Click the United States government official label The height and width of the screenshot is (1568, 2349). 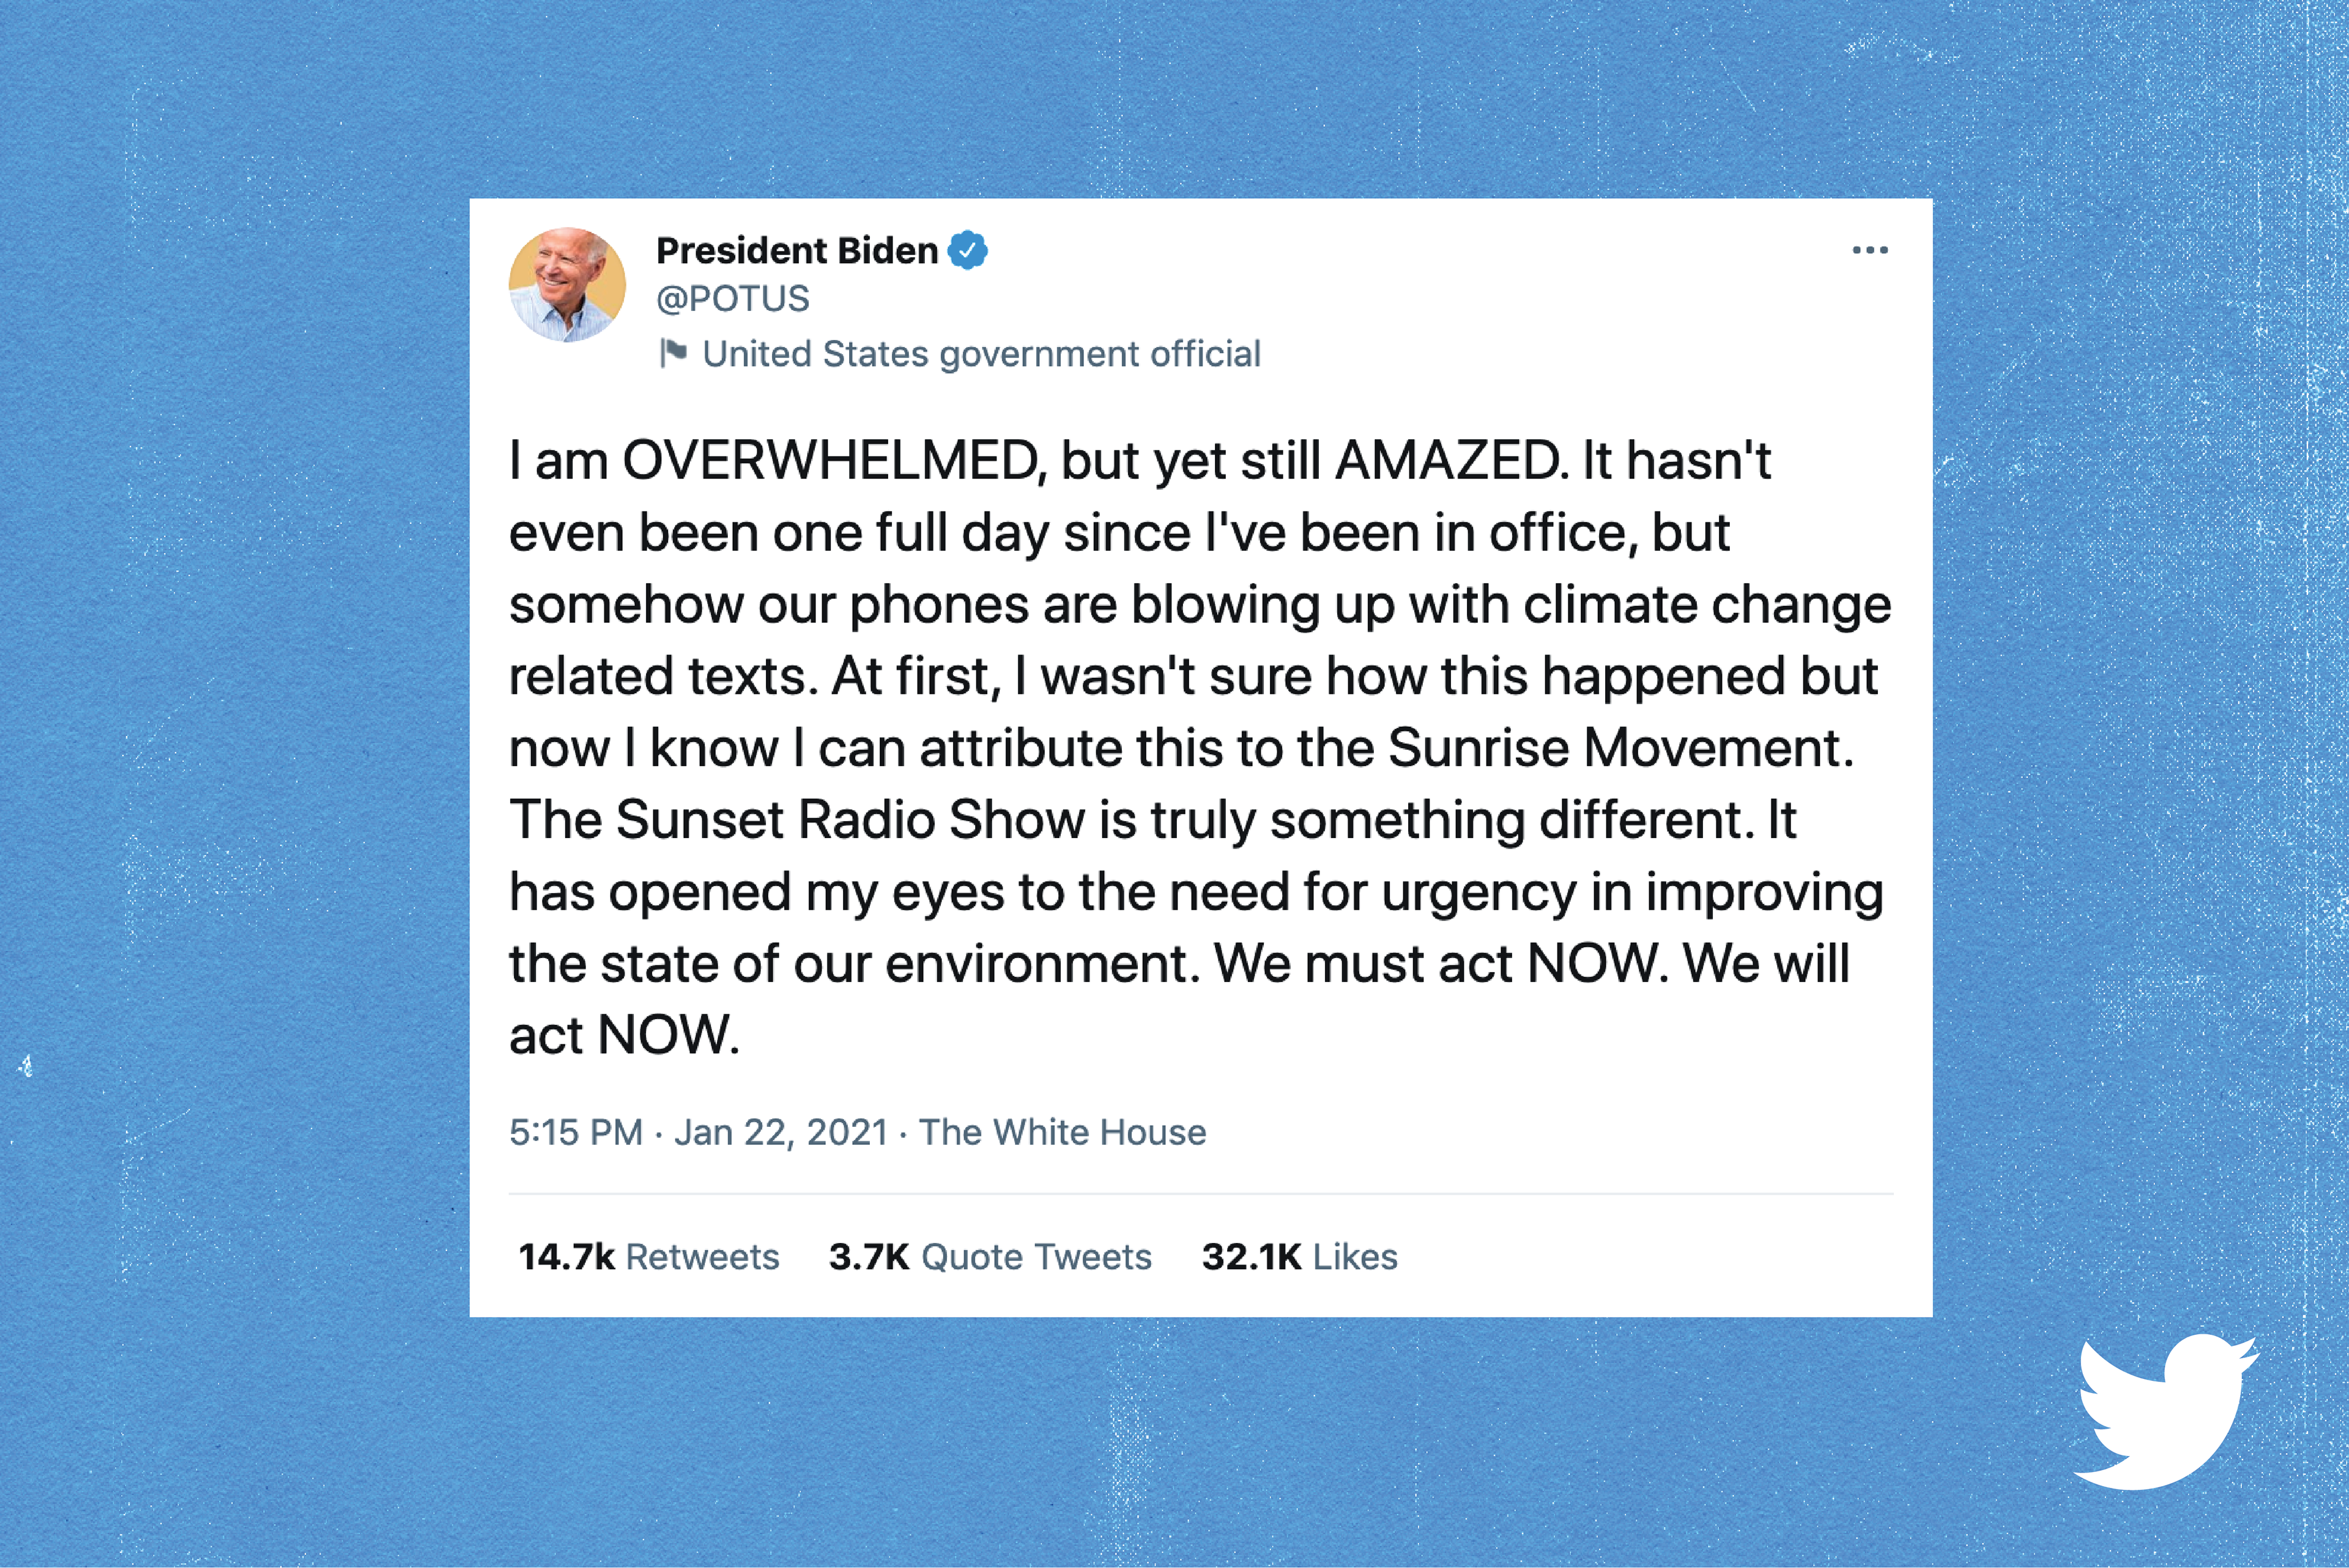click(x=981, y=354)
